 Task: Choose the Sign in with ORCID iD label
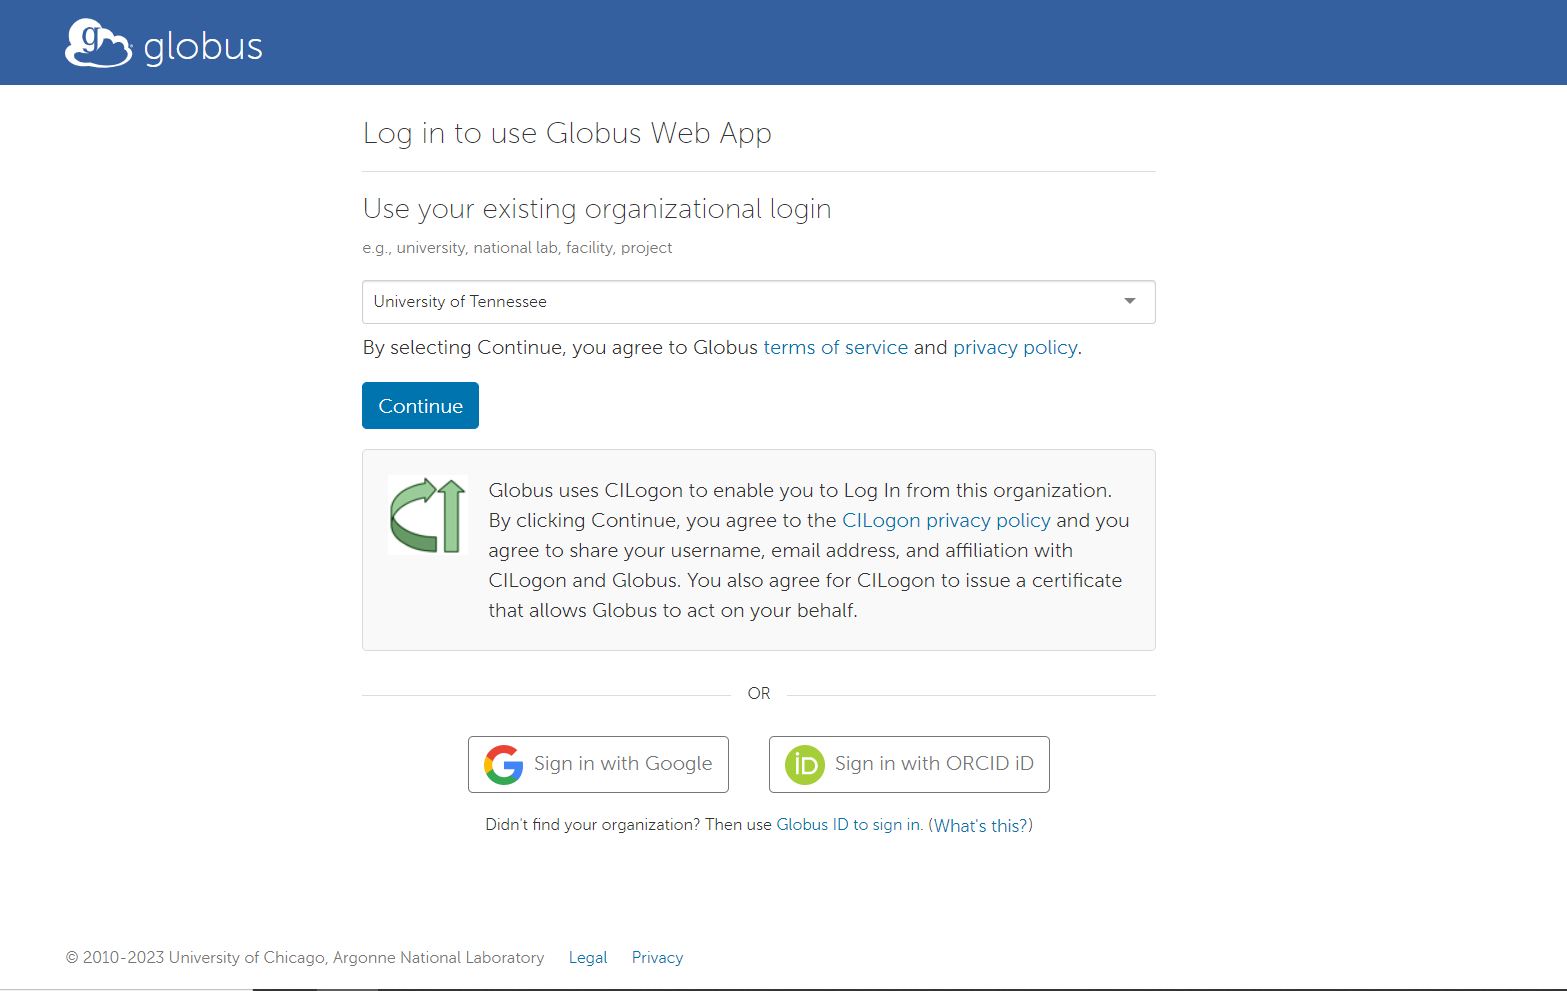933,764
